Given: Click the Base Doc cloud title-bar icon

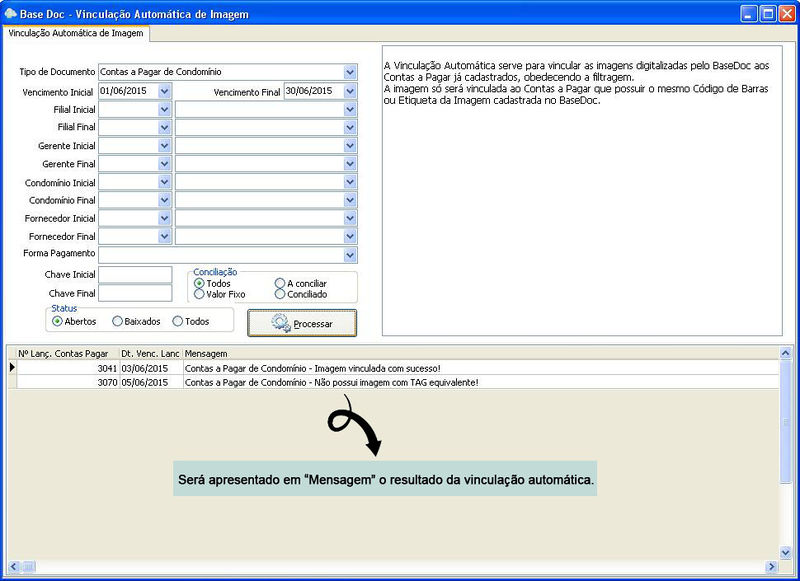Looking at the screenshot, I should pos(10,13).
